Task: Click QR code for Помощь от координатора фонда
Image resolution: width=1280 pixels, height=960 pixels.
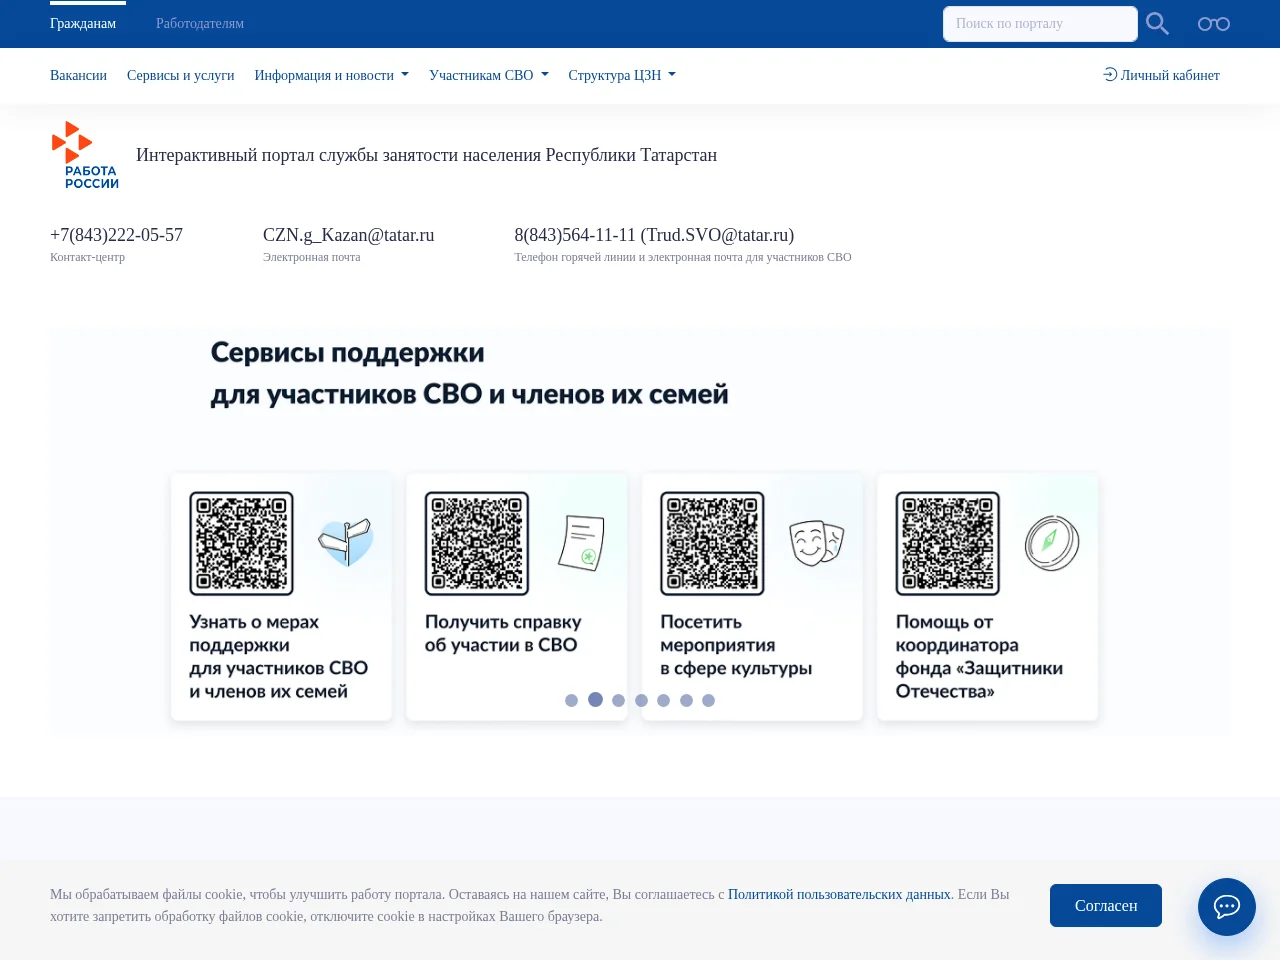Action: point(948,543)
